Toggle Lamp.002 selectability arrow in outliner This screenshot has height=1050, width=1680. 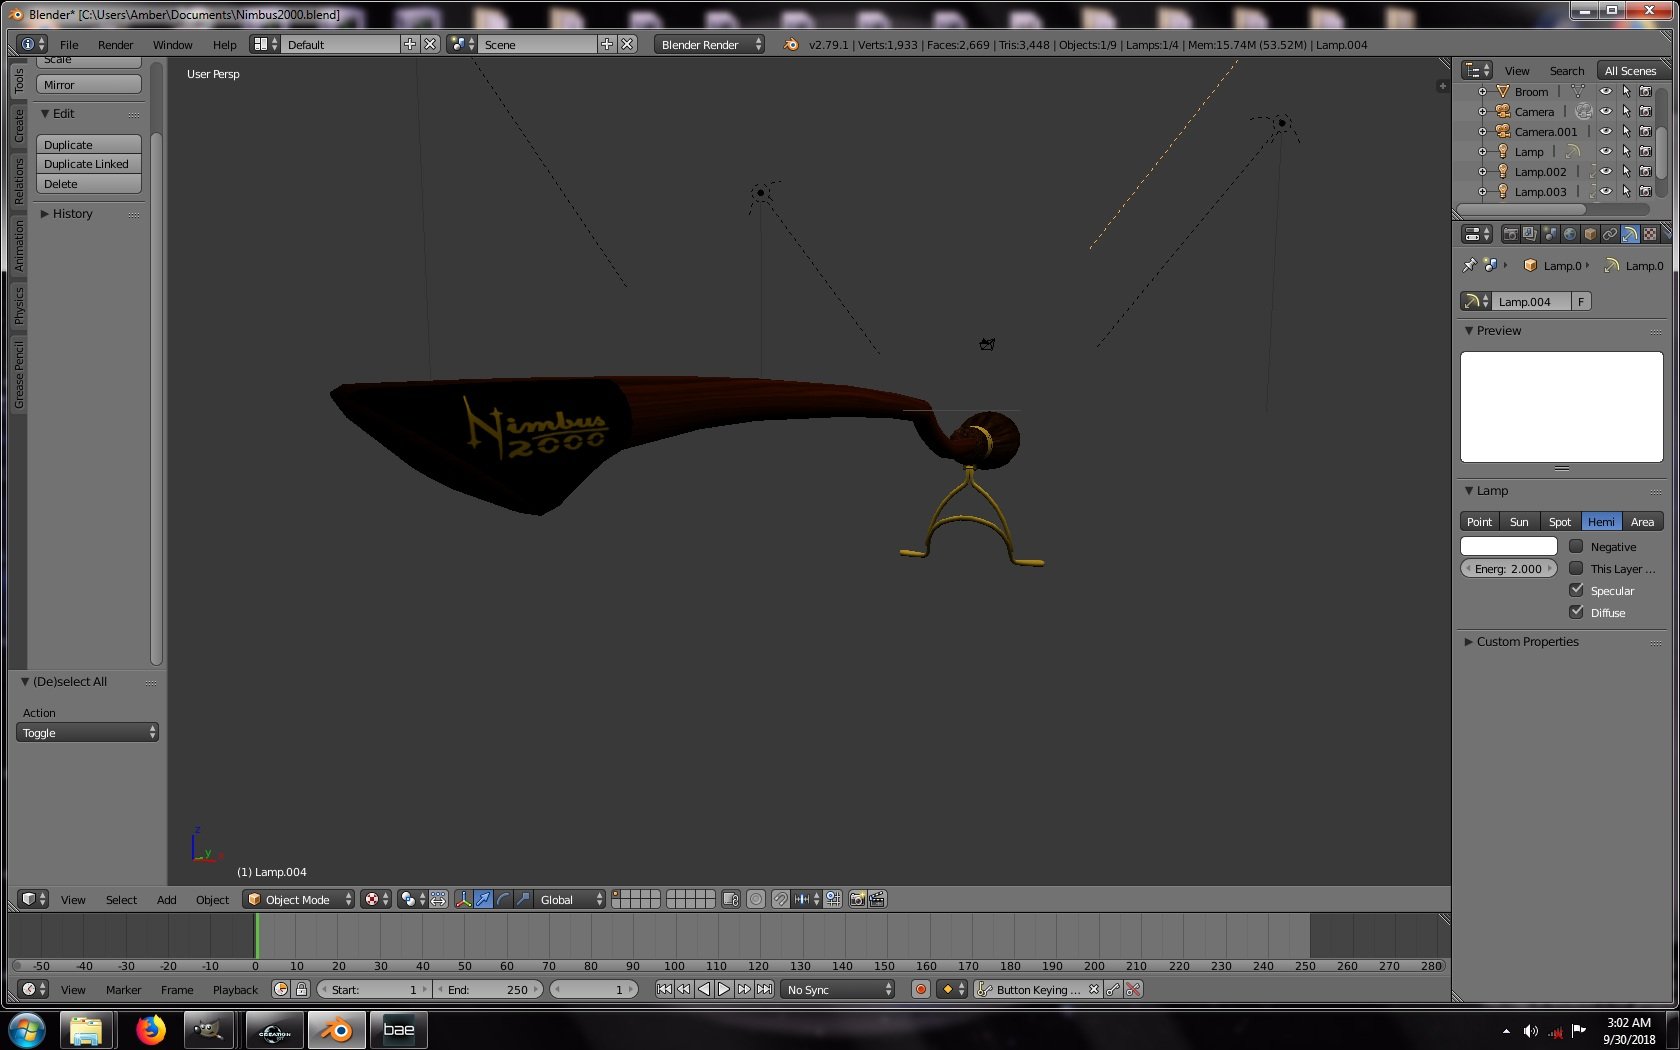coord(1626,171)
